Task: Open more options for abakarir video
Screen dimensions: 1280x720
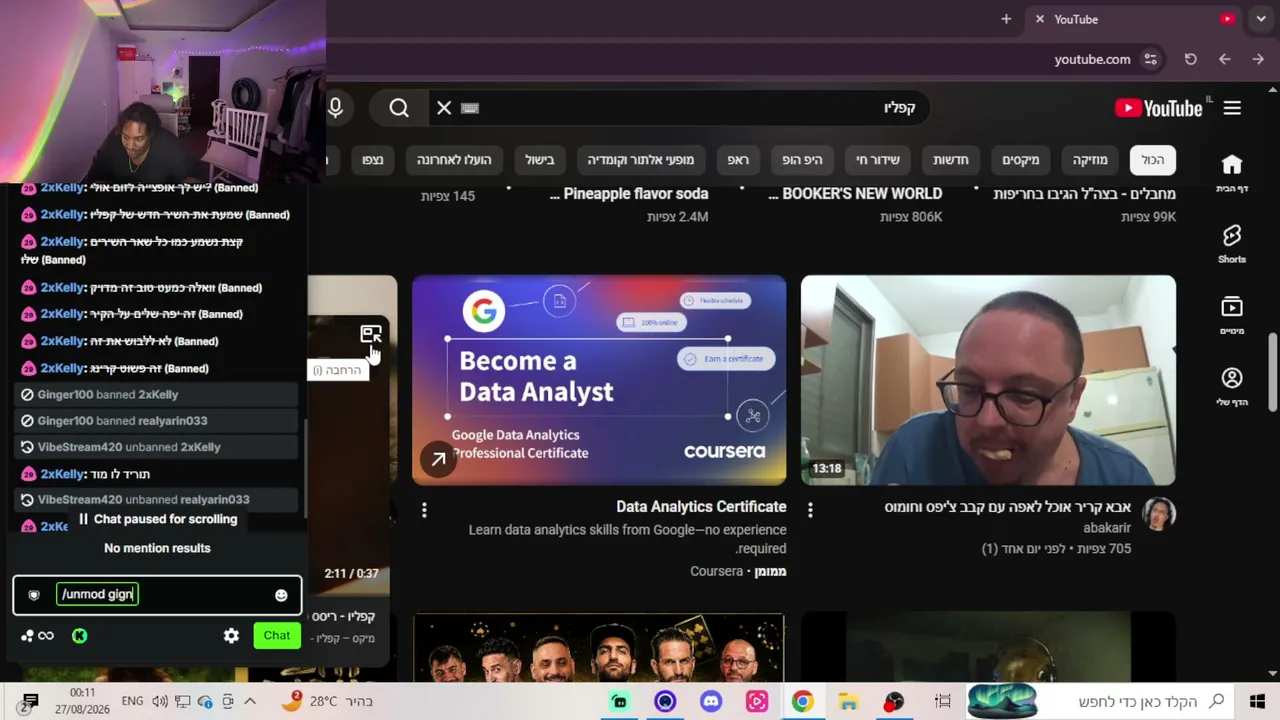Action: point(810,511)
